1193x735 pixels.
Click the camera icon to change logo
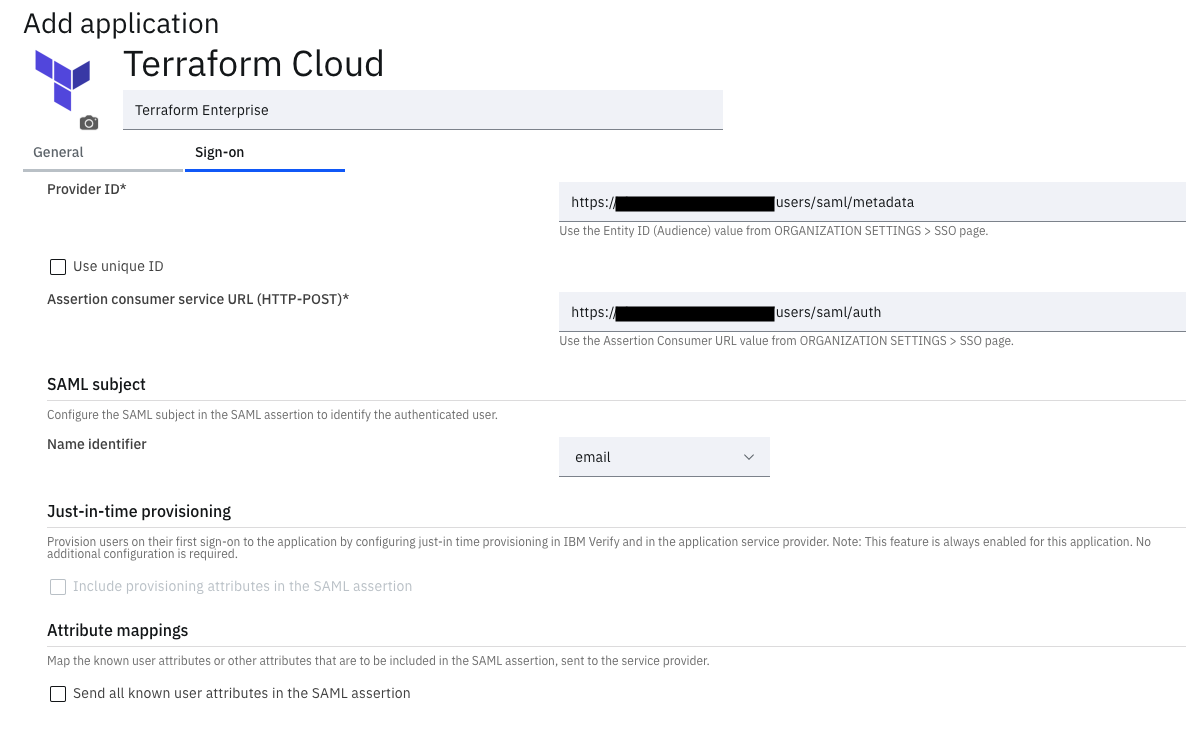click(x=89, y=122)
